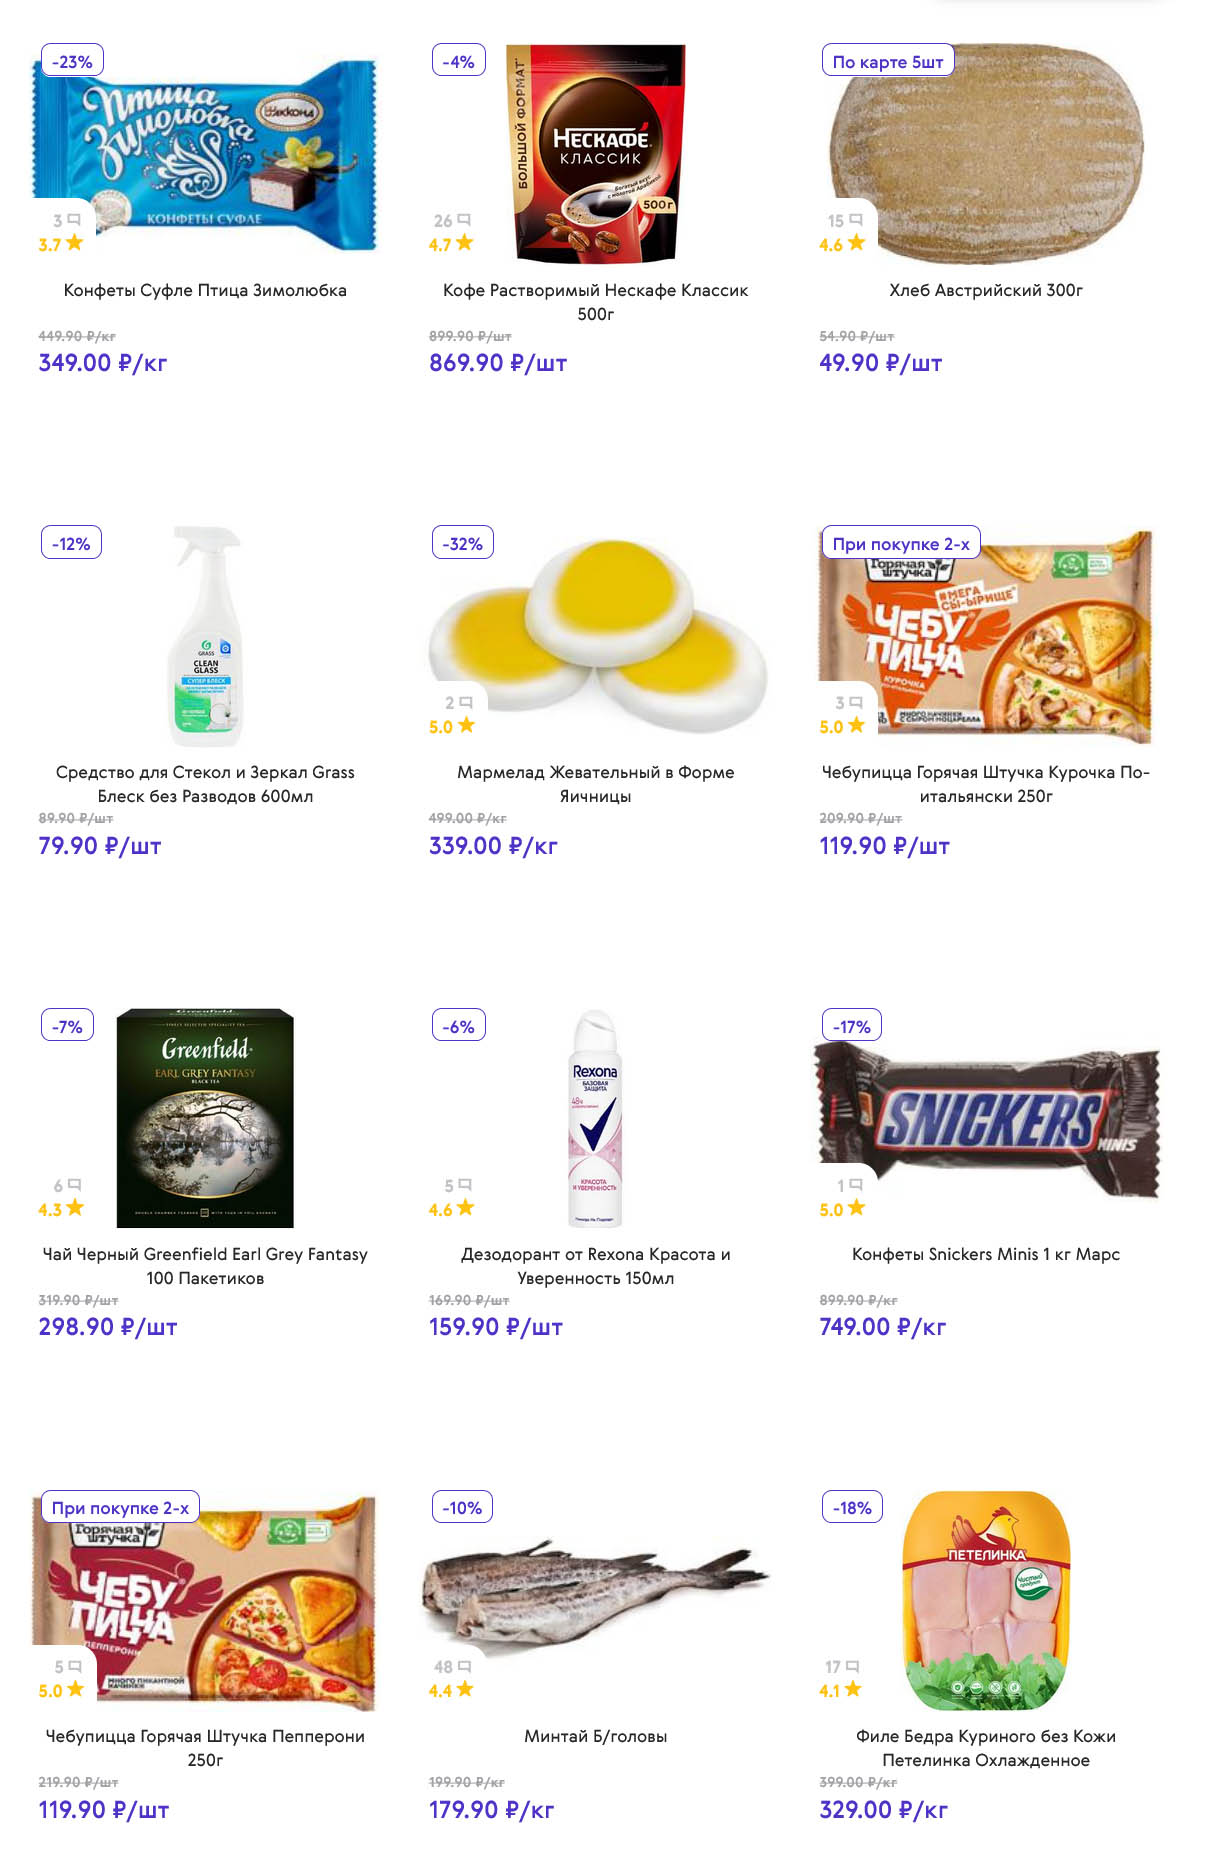Click the -23% discount badge on Птица Зимолюбка

point(72,61)
